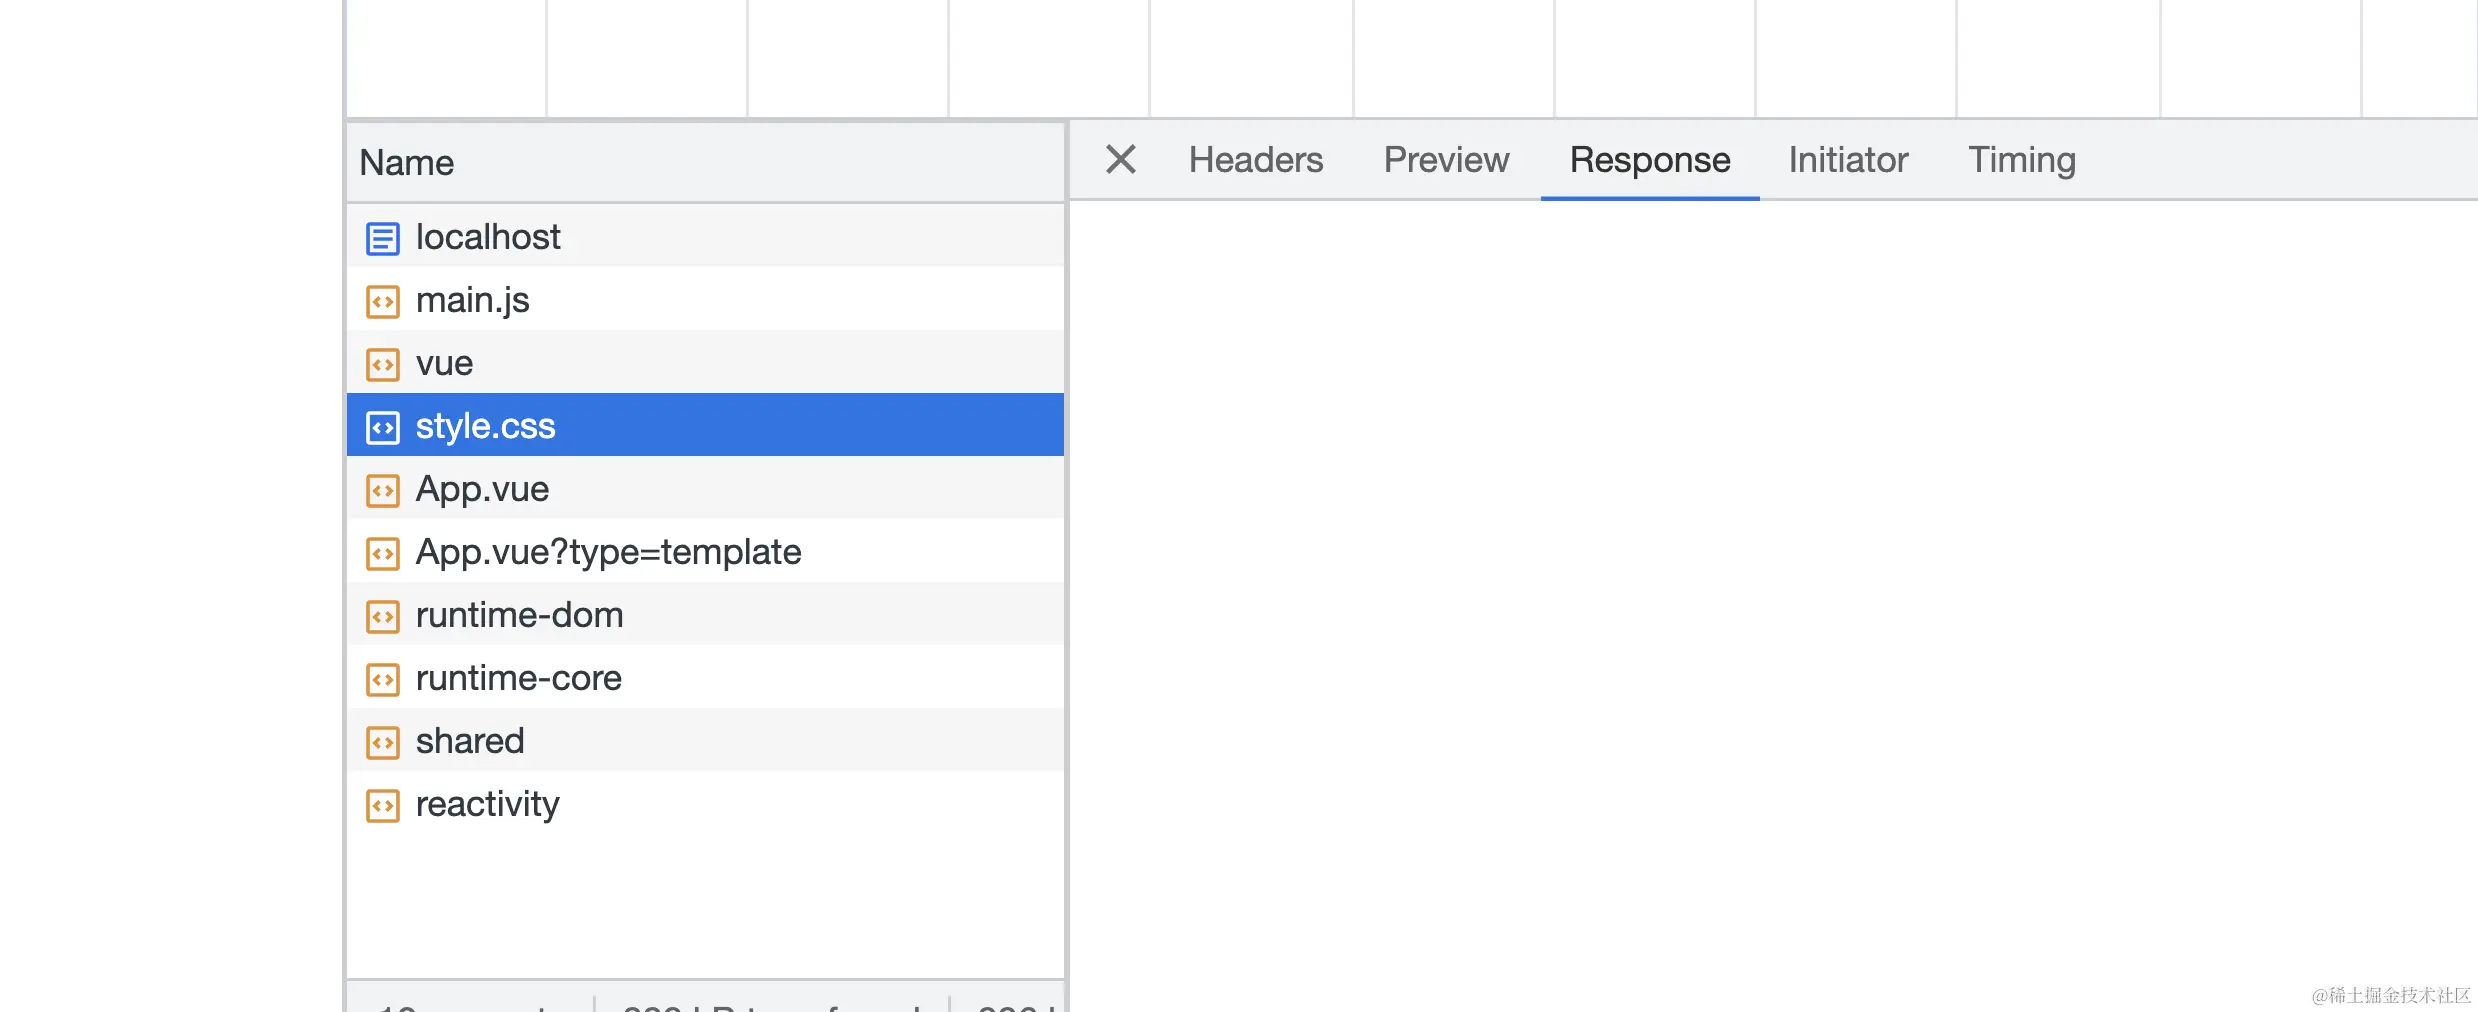Click the icon beside runtime-core
Screen dimensions: 2478x1012
point(382,679)
